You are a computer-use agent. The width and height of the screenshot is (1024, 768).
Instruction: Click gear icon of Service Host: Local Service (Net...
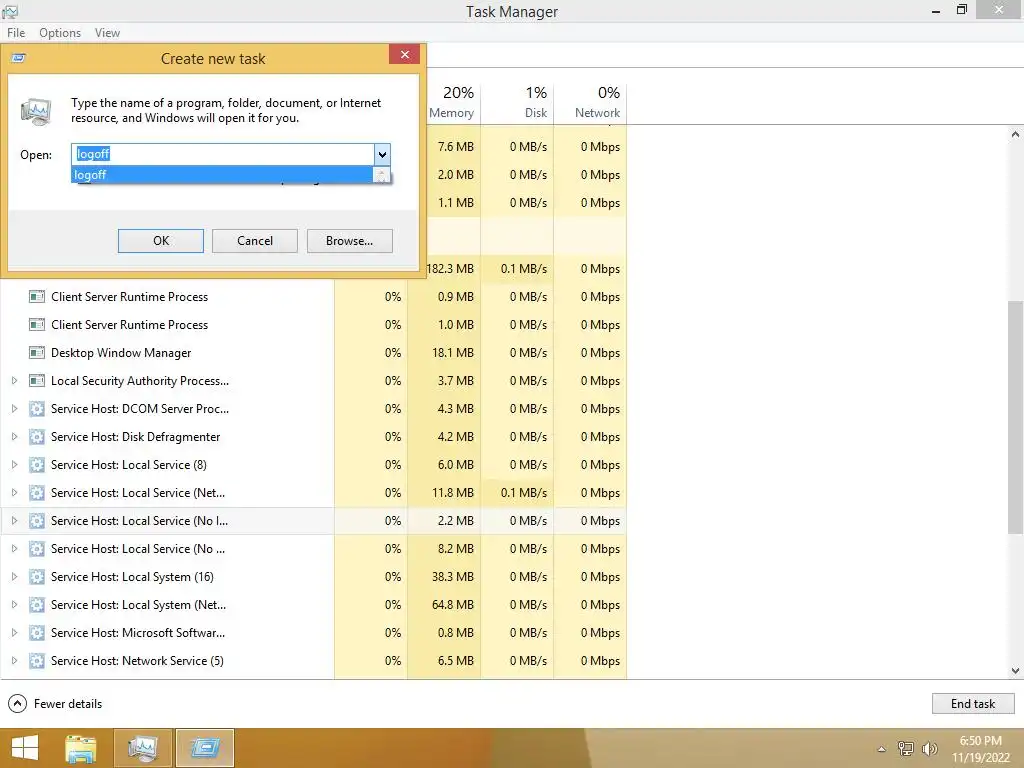(x=37, y=493)
